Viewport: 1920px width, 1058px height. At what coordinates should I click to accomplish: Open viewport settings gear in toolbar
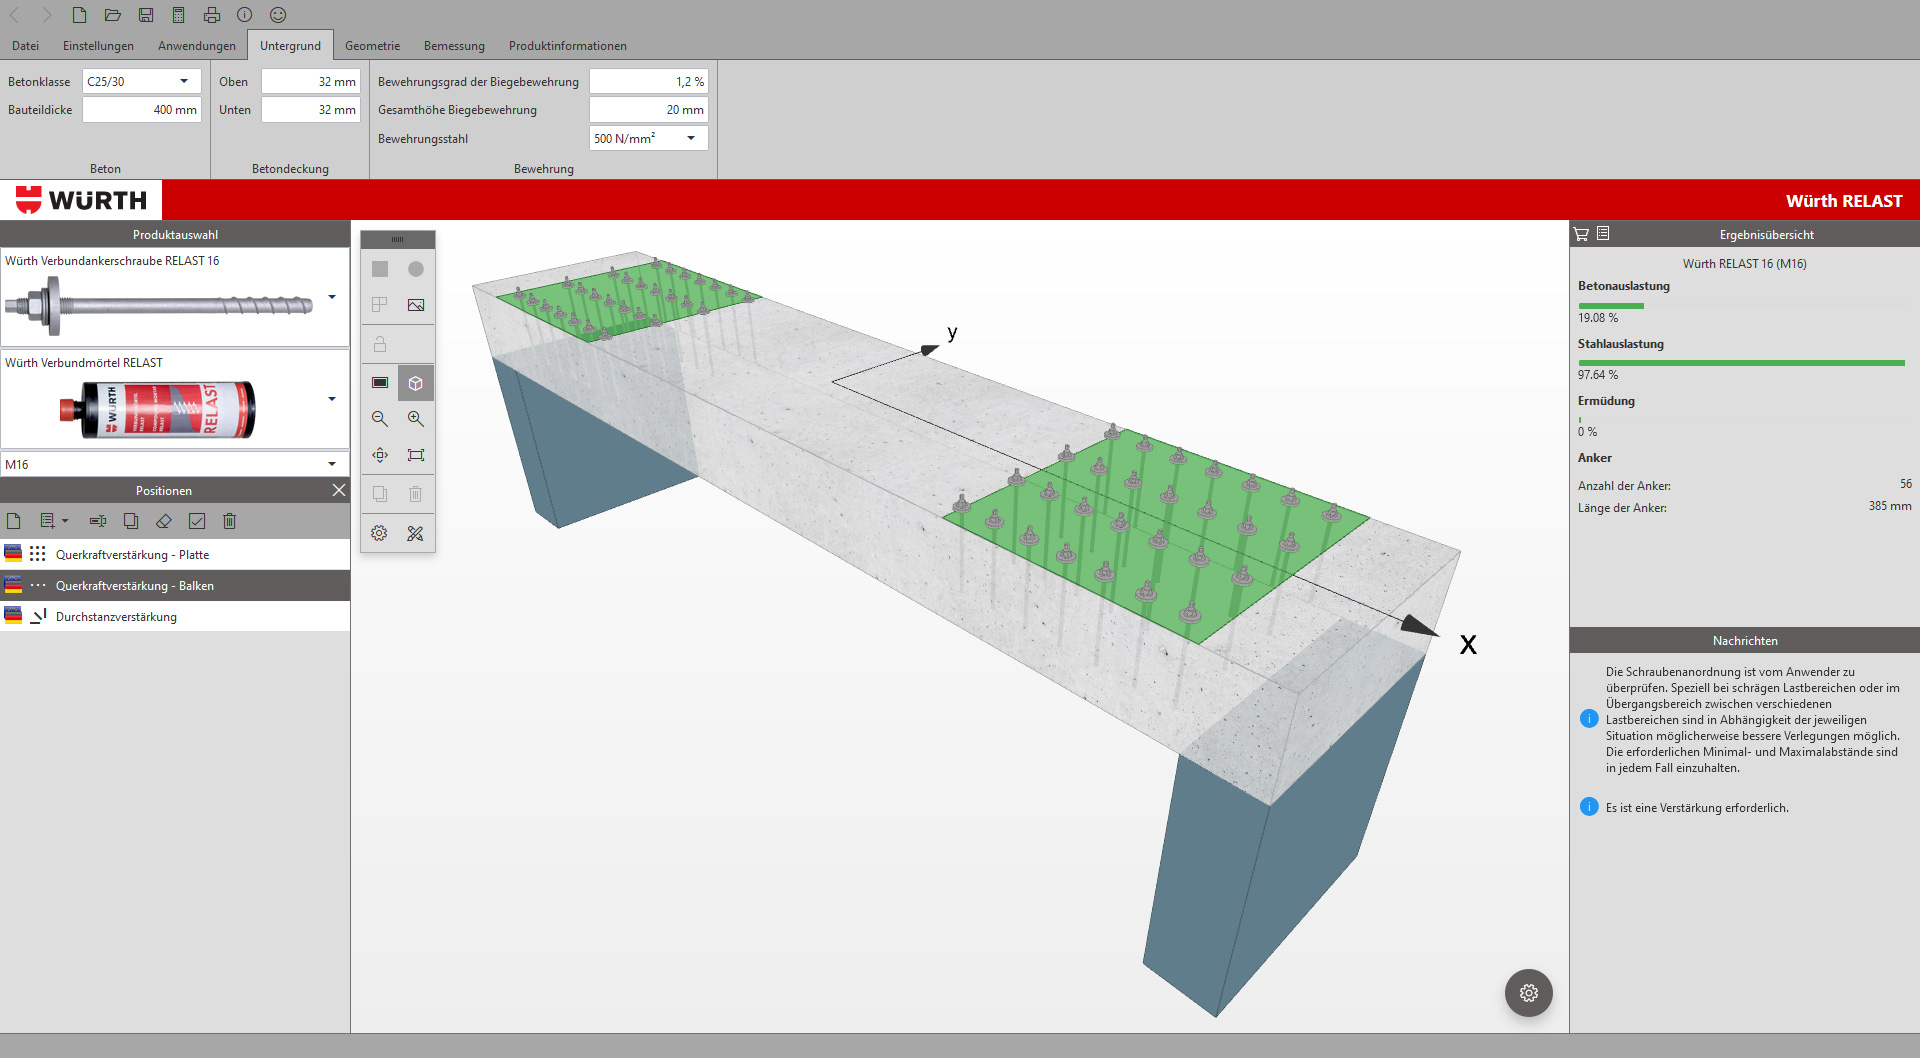click(380, 533)
